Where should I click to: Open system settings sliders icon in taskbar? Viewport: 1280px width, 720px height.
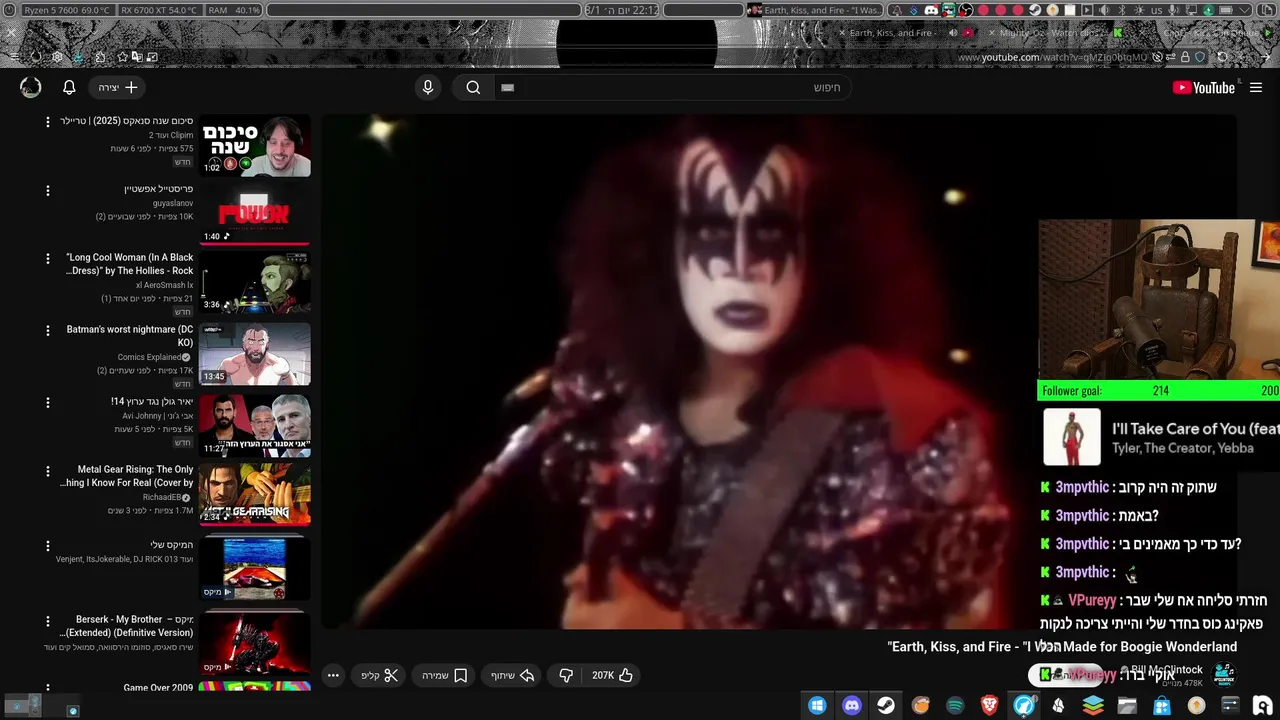click(1230, 705)
